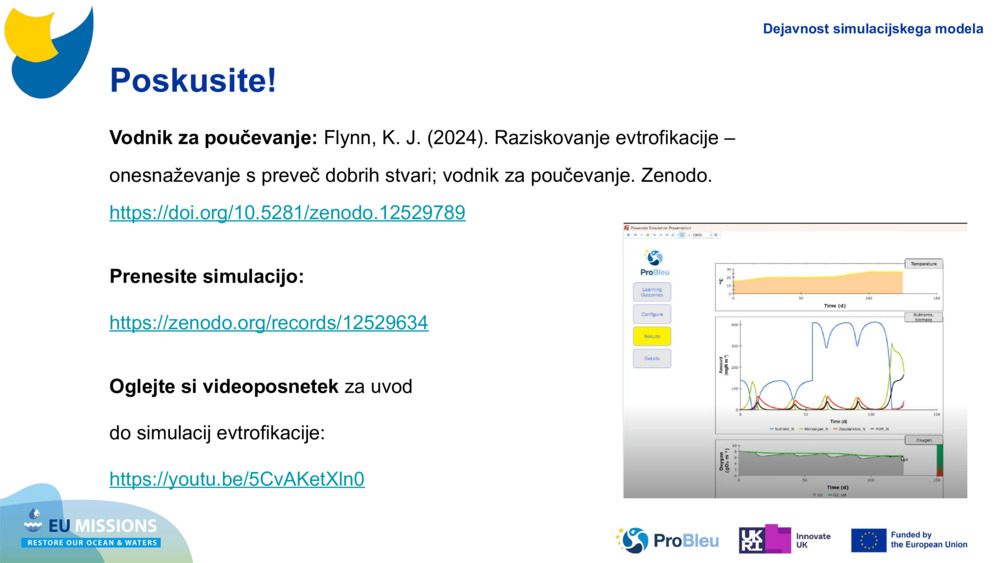Open the Zenodo DOI teaching guide link
Image resolution: width=1000 pixels, height=563 pixels.
point(287,213)
